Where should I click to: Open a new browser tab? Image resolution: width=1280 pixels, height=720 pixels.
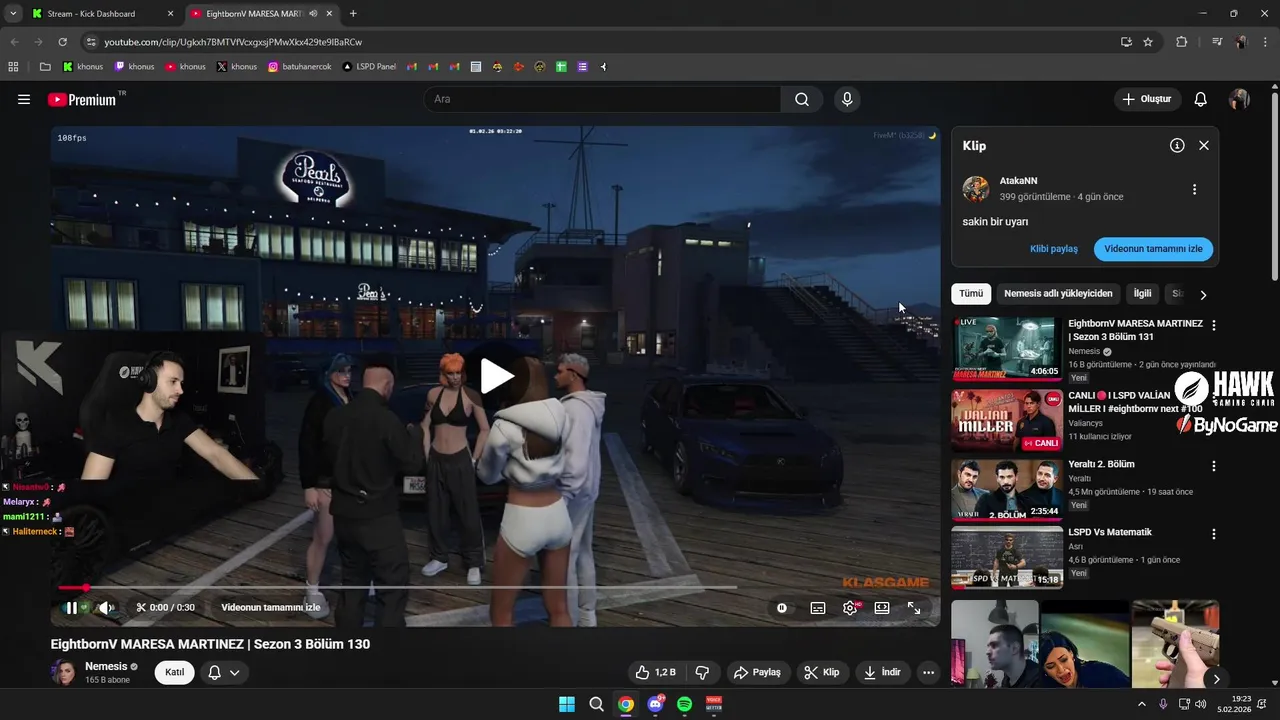pos(353,14)
